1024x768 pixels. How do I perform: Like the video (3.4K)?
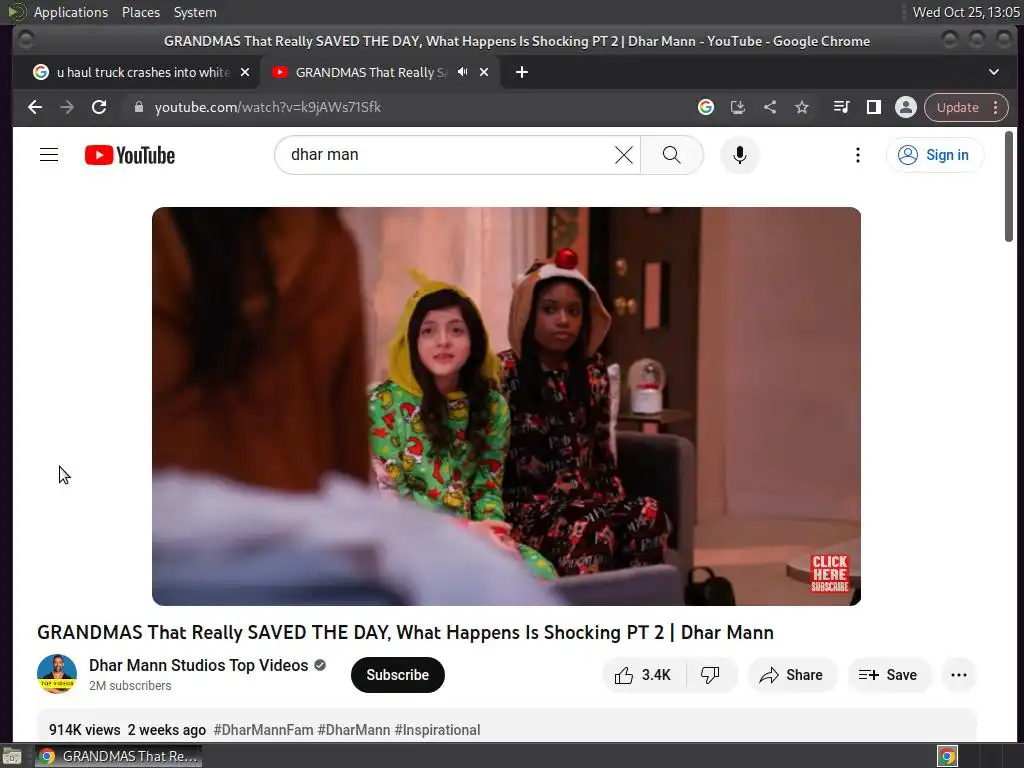[x=643, y=675]
